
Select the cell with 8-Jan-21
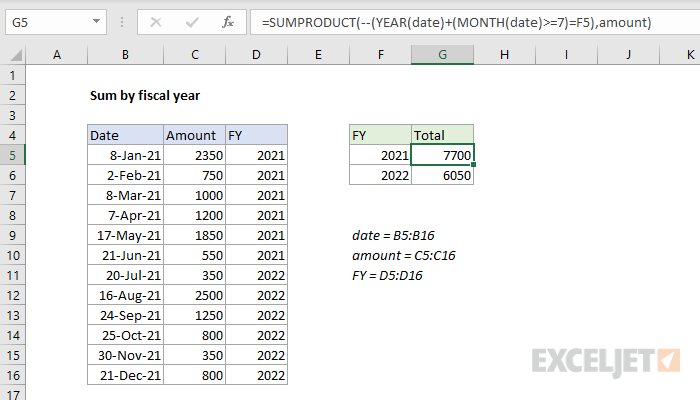pos(125,155)
